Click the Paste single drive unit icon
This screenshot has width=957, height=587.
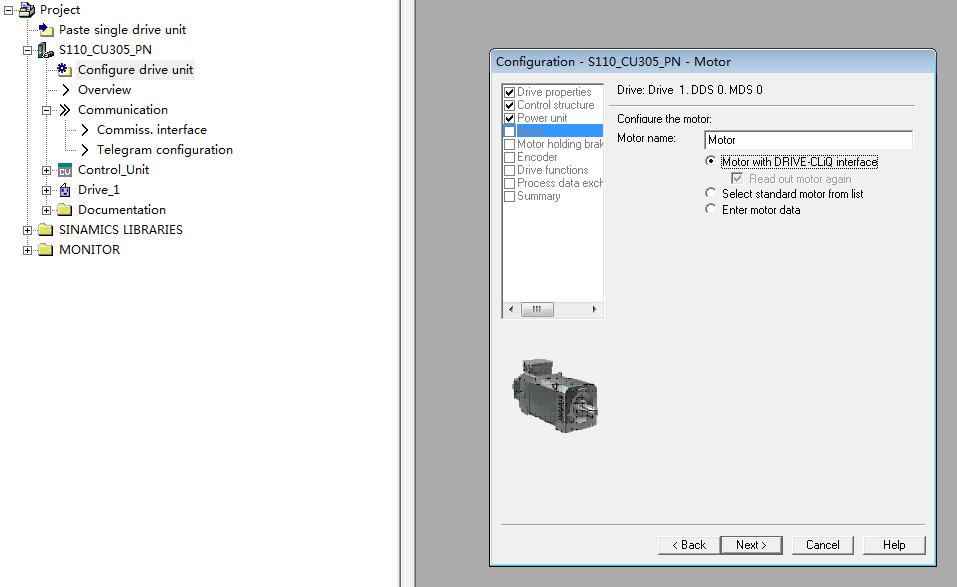pos(46,29)
